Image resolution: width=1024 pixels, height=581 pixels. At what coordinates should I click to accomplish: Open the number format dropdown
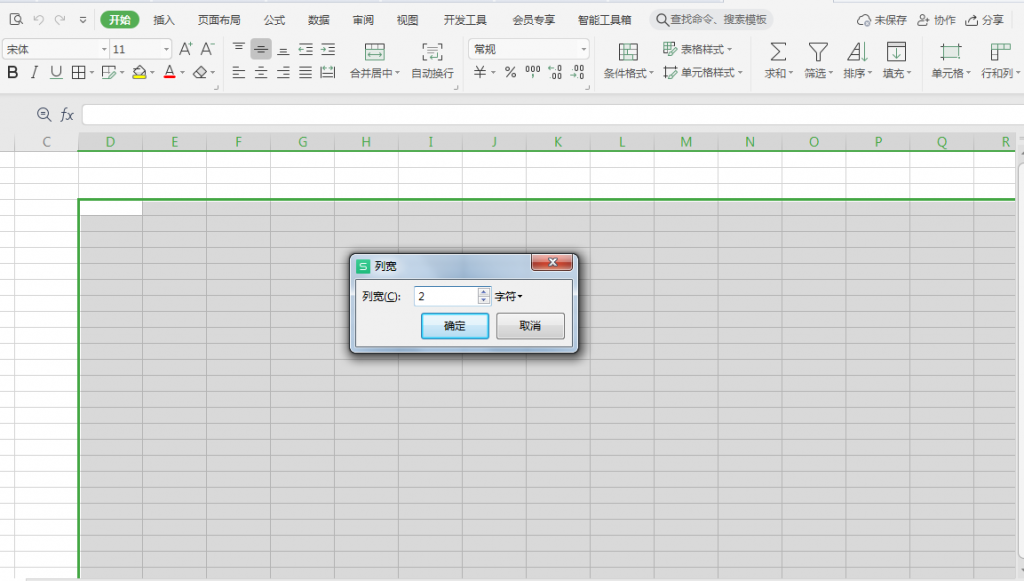tap(583, 49)
